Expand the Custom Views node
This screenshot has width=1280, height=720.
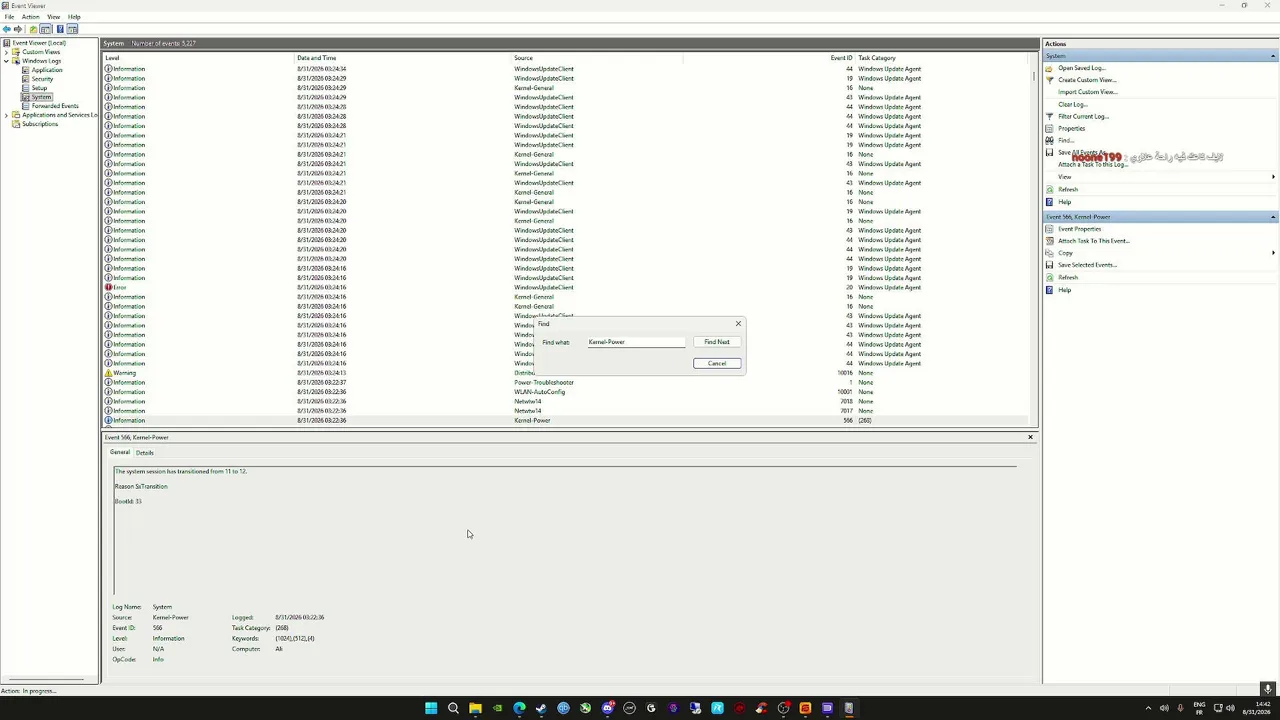tap(6, 52)
